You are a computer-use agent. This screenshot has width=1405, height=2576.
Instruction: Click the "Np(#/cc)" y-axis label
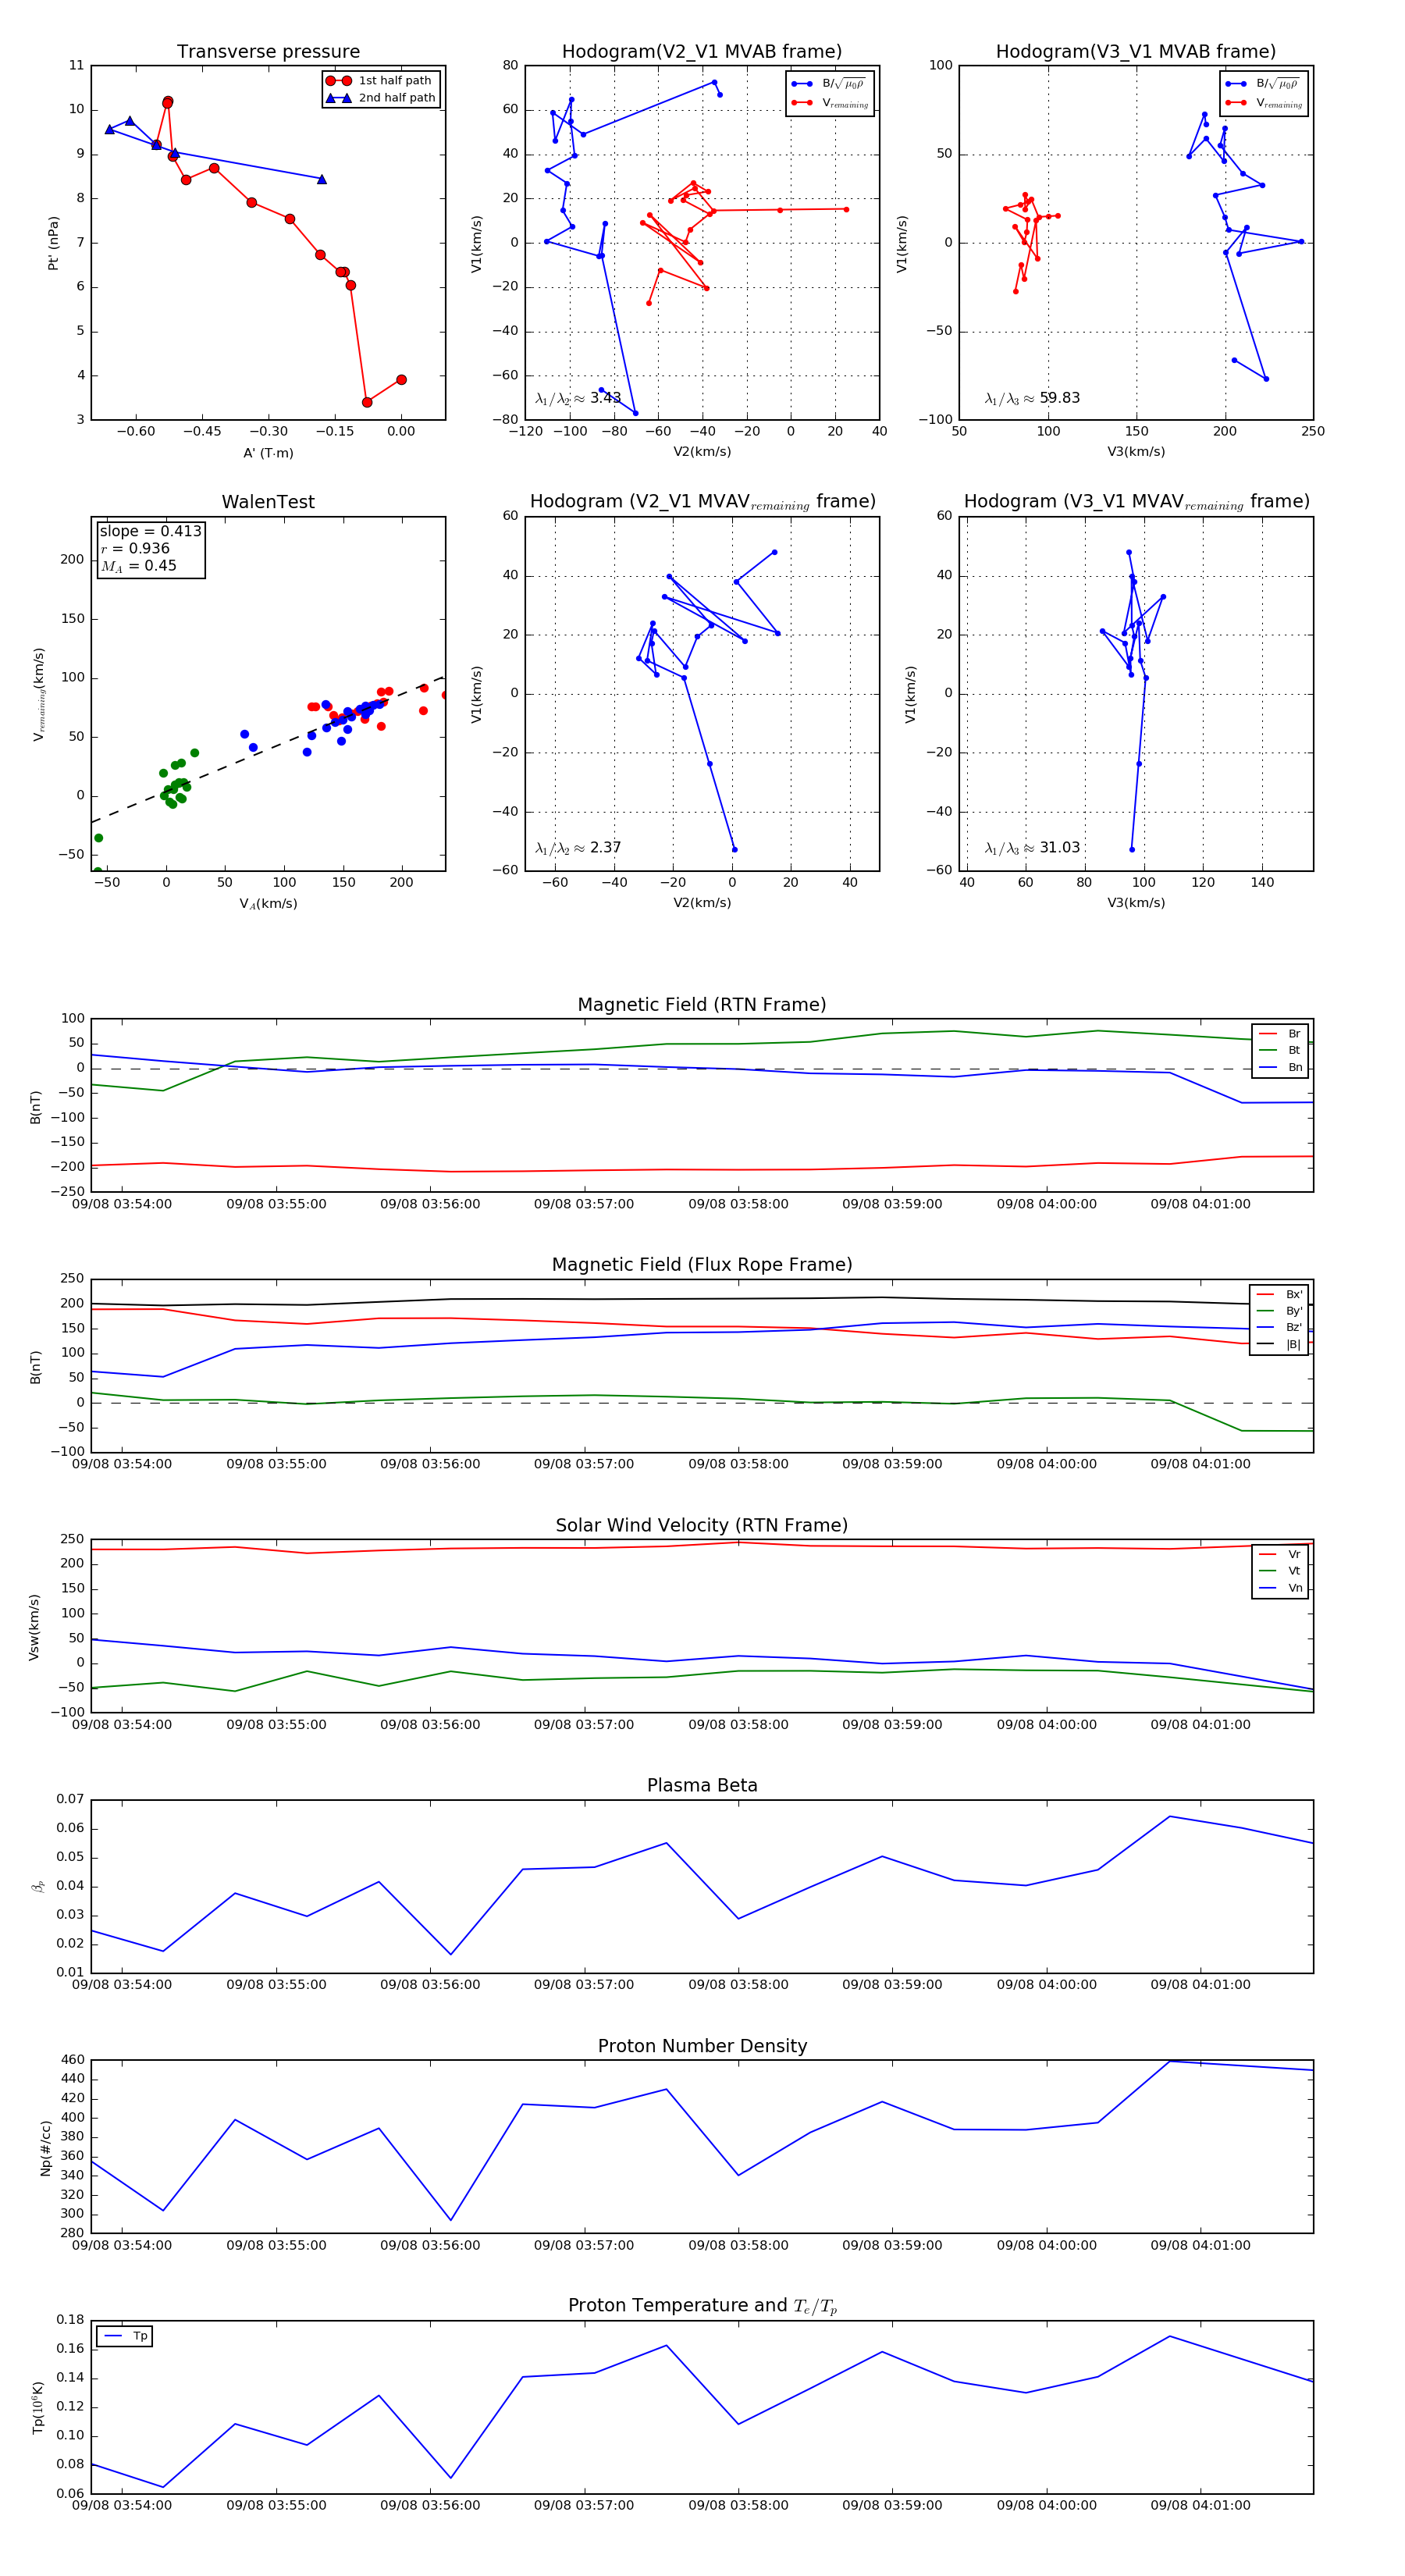tap(45, 2147)
